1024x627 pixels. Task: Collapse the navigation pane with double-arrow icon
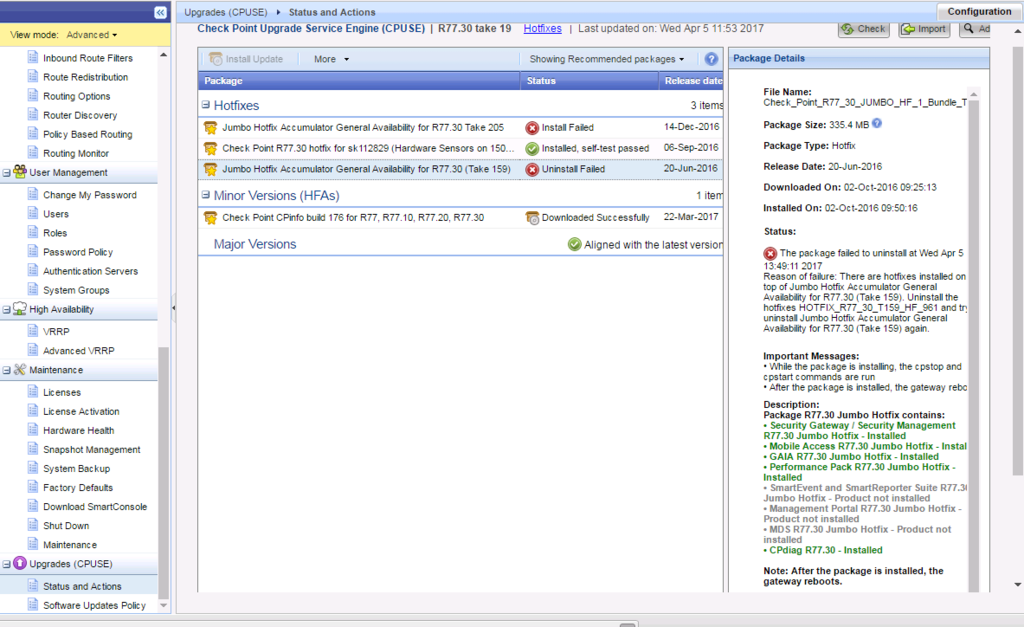point(160,12)
